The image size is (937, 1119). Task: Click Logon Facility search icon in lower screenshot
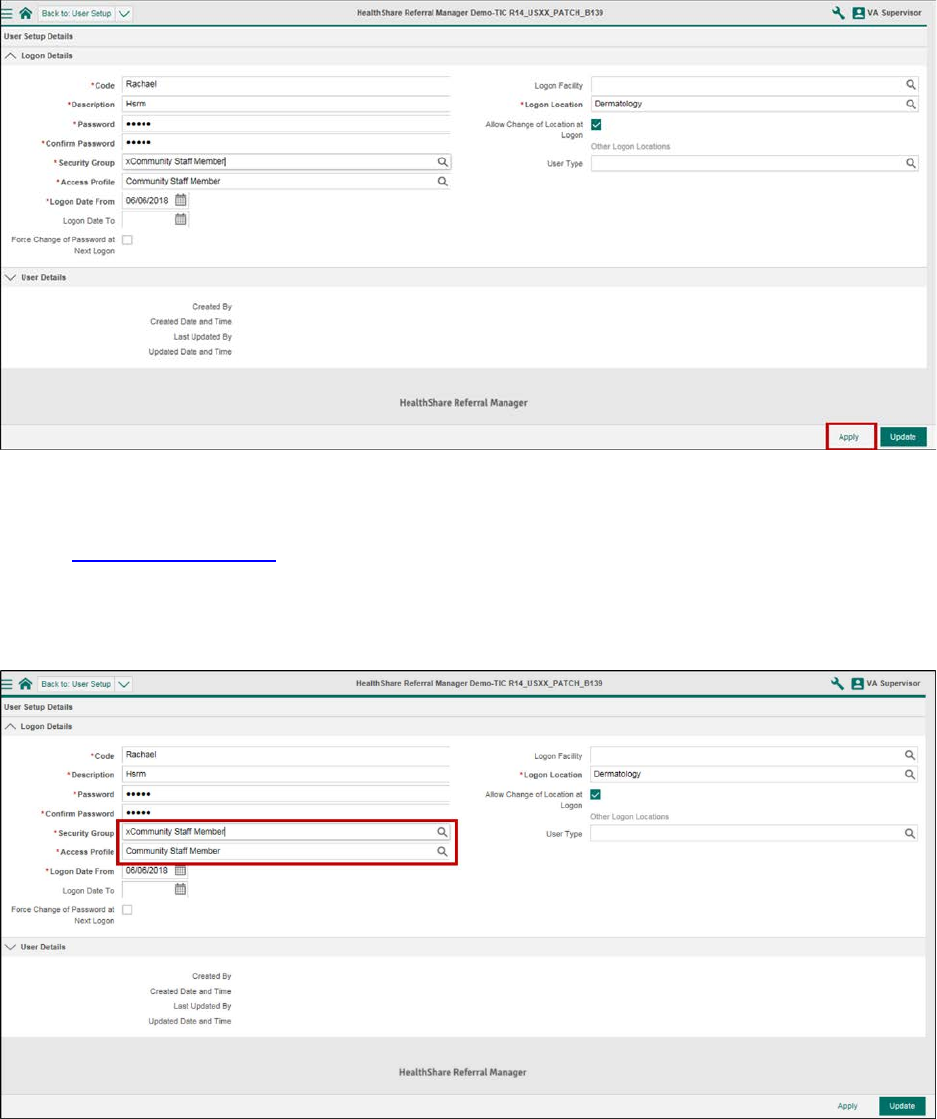[x=910, y=755]
